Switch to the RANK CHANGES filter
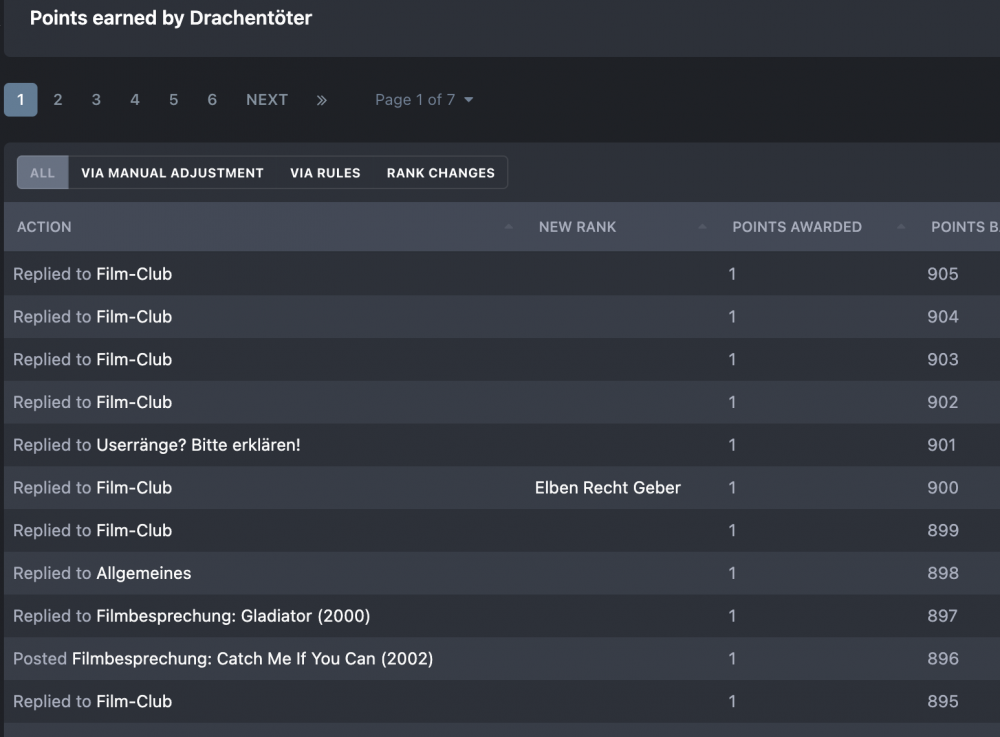The height and width of the screenshot is (737, 1000). [441, 173]
